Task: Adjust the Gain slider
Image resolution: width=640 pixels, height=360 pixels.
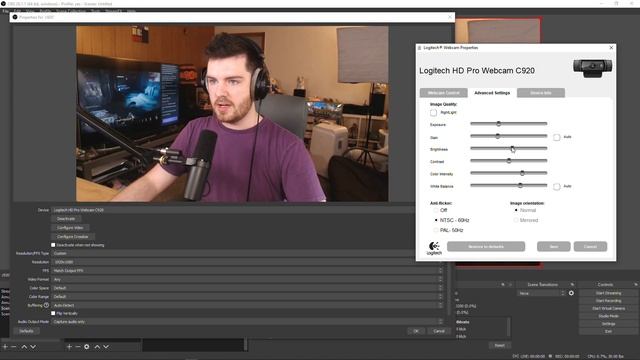Action: [509, 136]
